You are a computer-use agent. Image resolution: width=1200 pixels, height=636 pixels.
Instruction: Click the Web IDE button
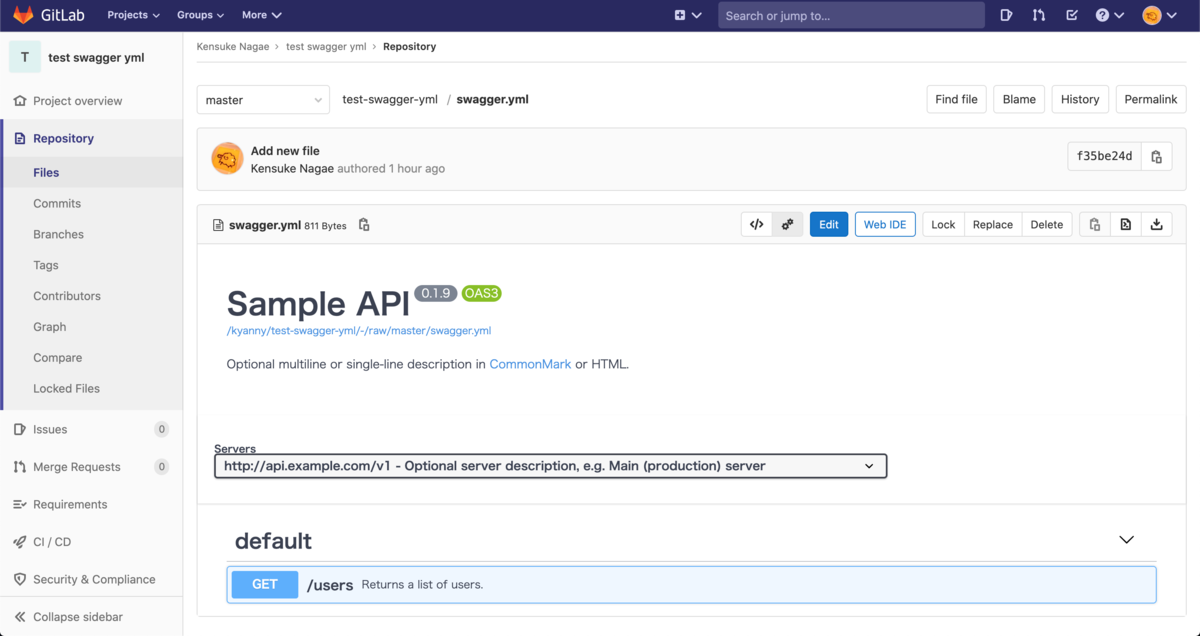885,224
